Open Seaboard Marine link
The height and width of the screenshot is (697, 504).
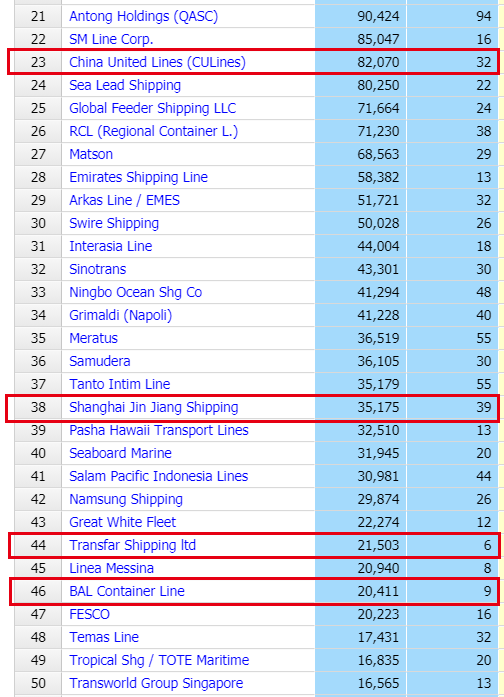(x=120, y=453)
